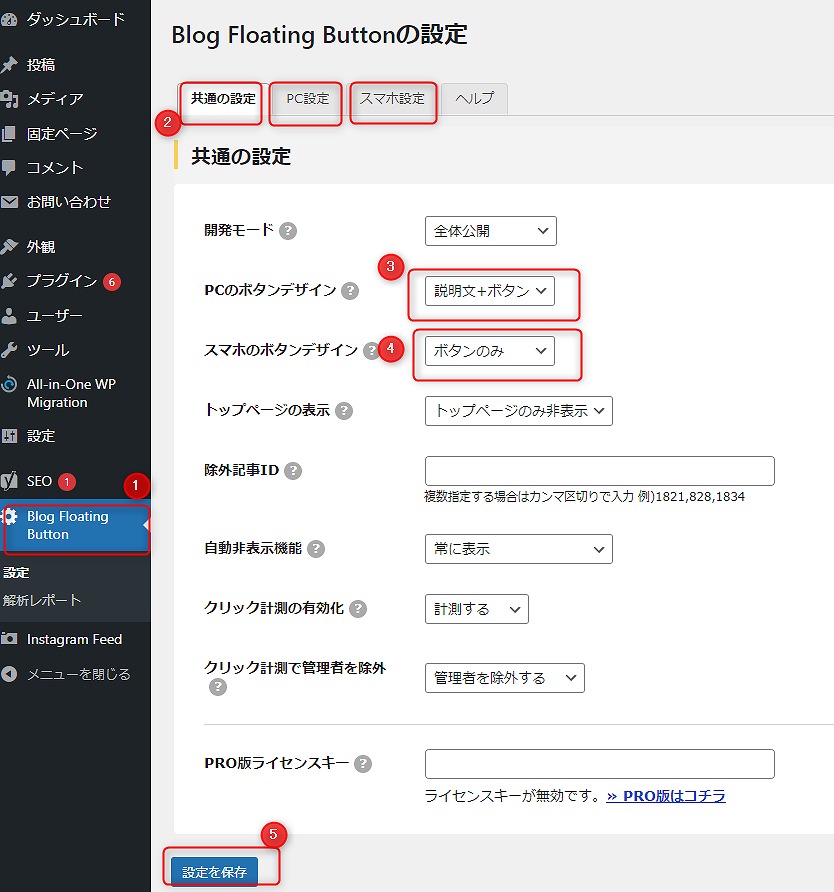Click the help icon beside クリック計測の有効化
This screenshot has height=892, width=834.
[358, 609]
